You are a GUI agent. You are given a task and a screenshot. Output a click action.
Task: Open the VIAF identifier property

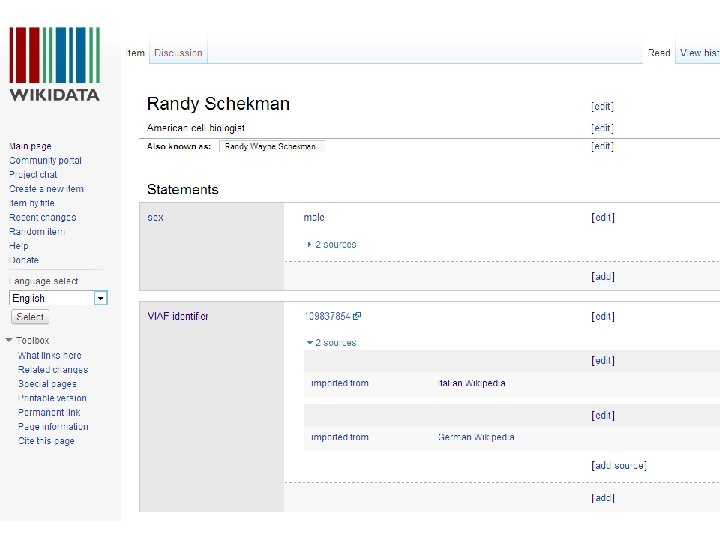177,316
